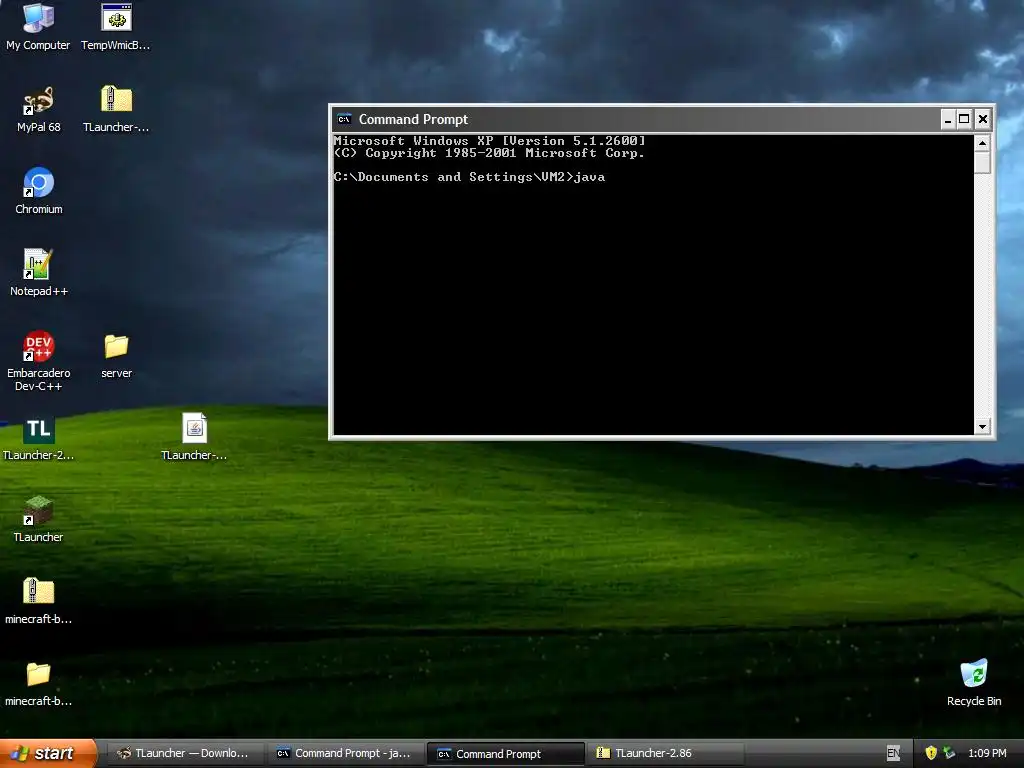The image size is (1024, 768).
Task: Click the scroll up arrow in Command Prompt
Action: coord(982,142)
